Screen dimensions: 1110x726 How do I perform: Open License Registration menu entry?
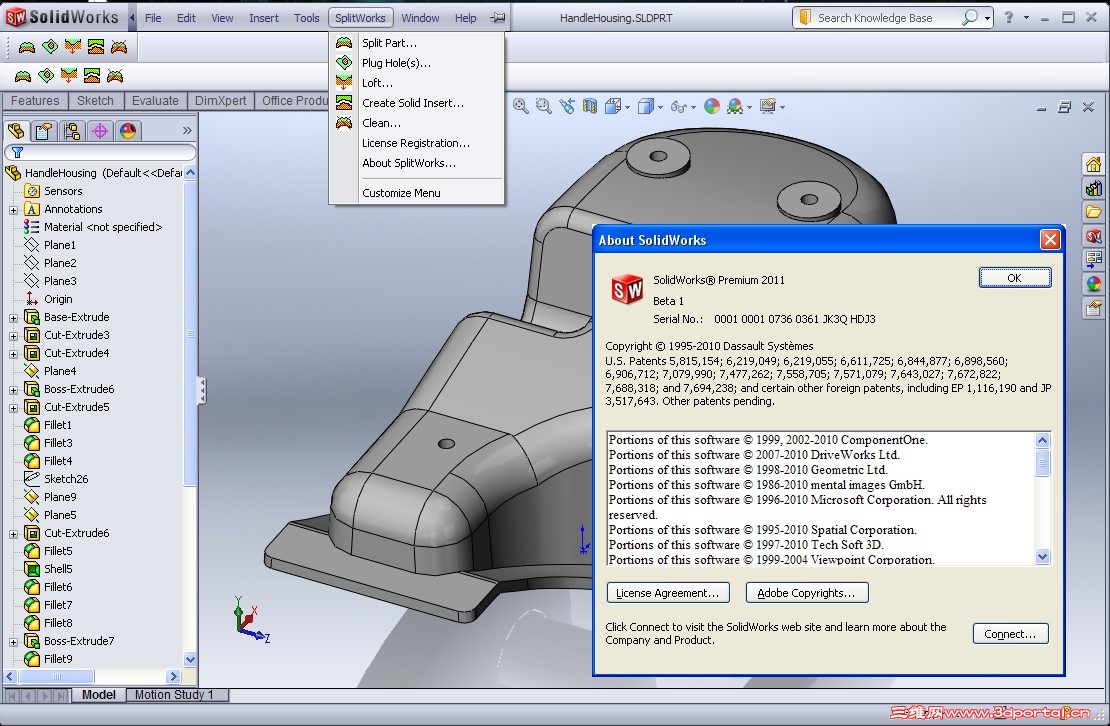(x=416, y=143)
